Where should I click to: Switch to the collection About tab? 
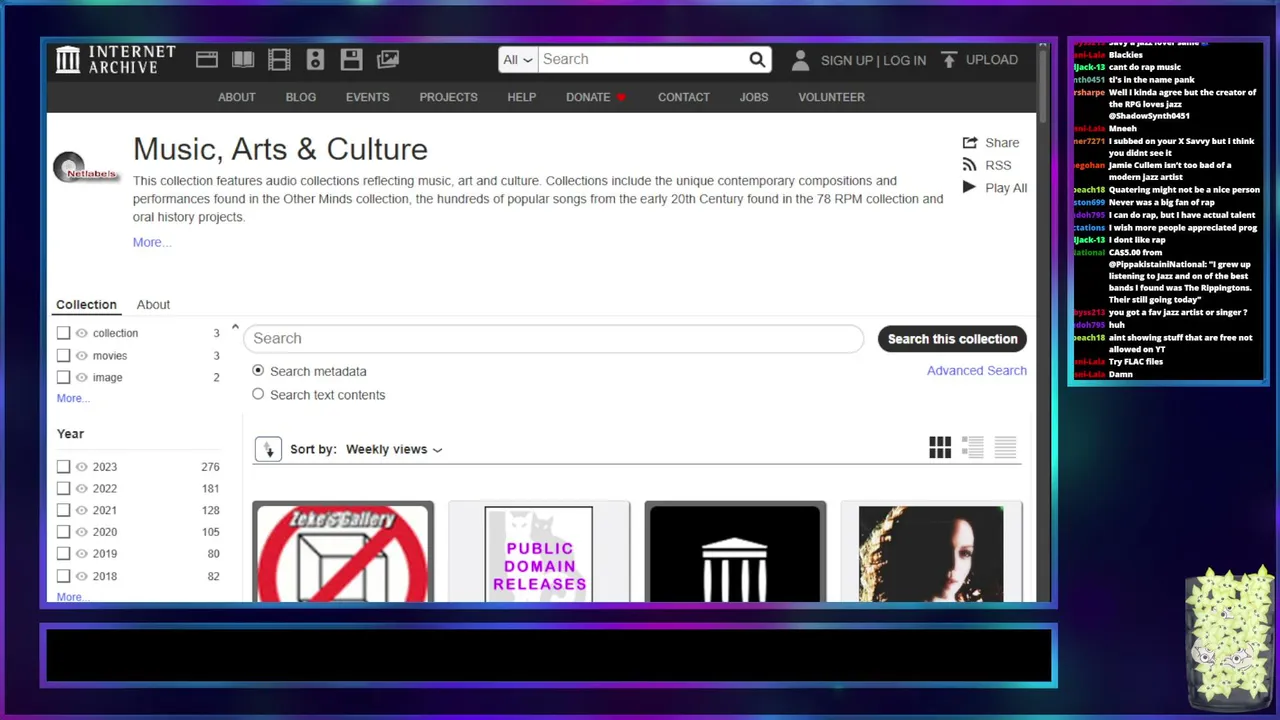[x=153, y=305]
